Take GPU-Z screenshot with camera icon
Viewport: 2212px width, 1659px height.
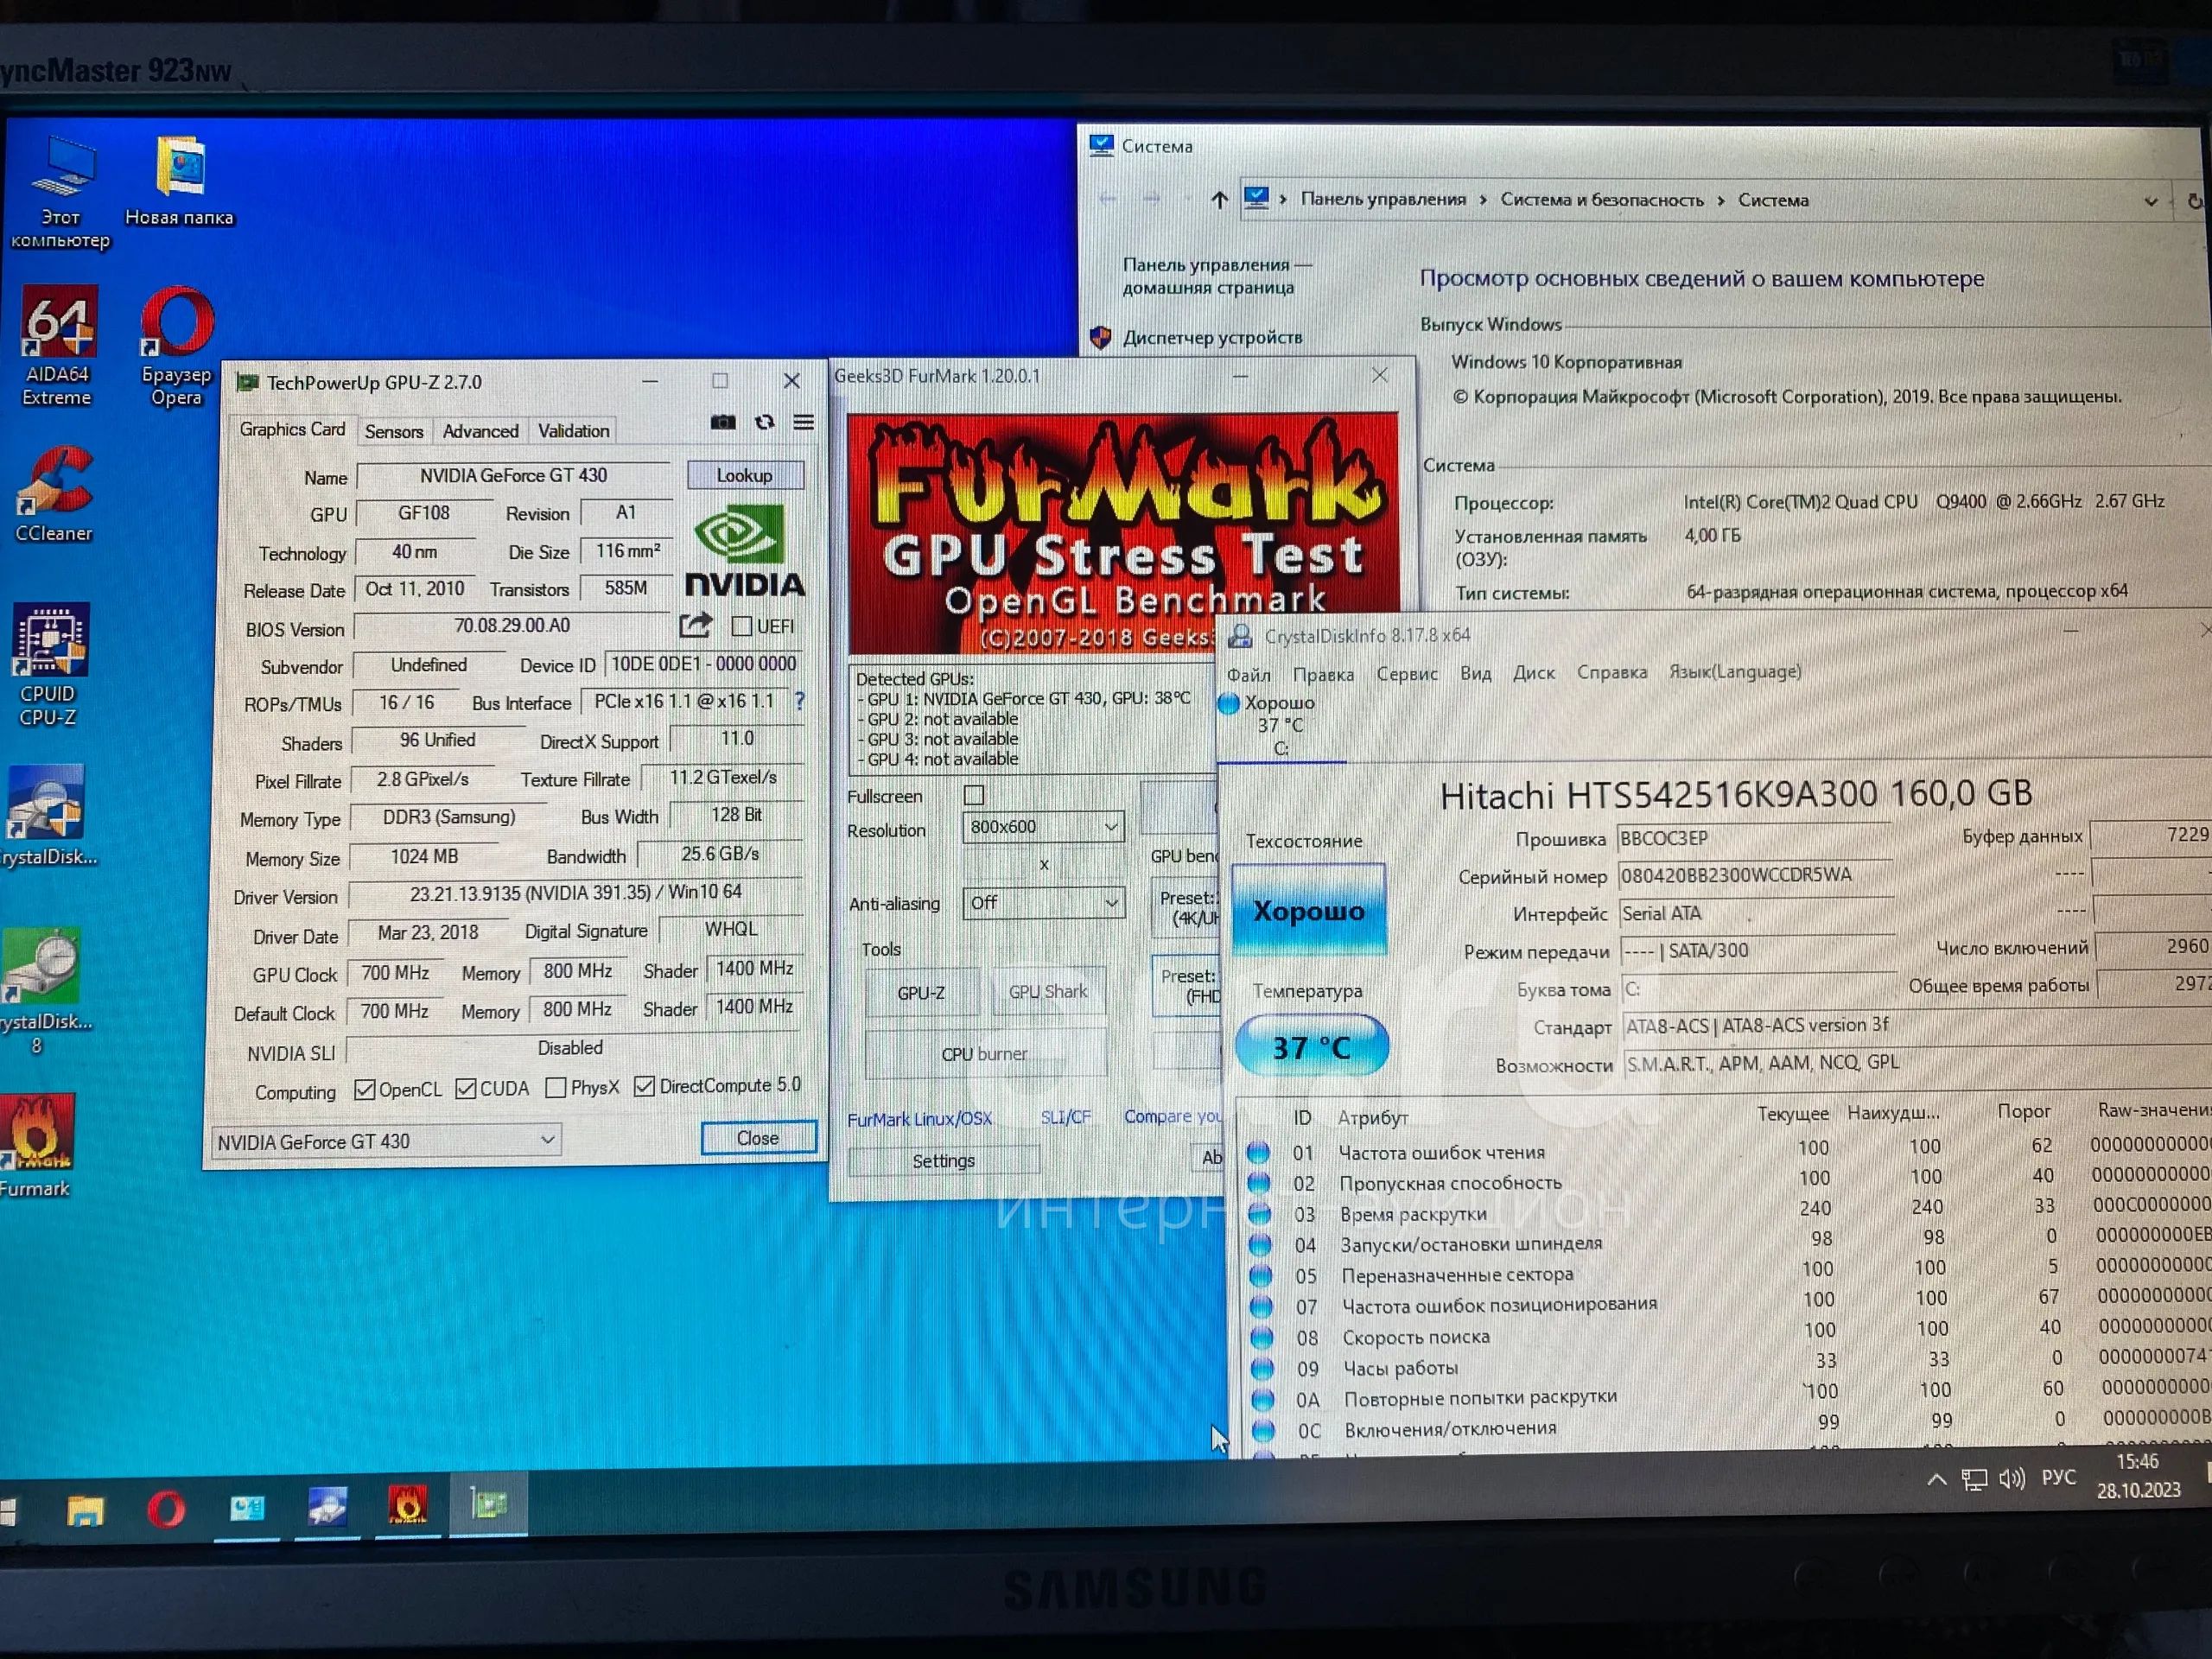(723, 422)
